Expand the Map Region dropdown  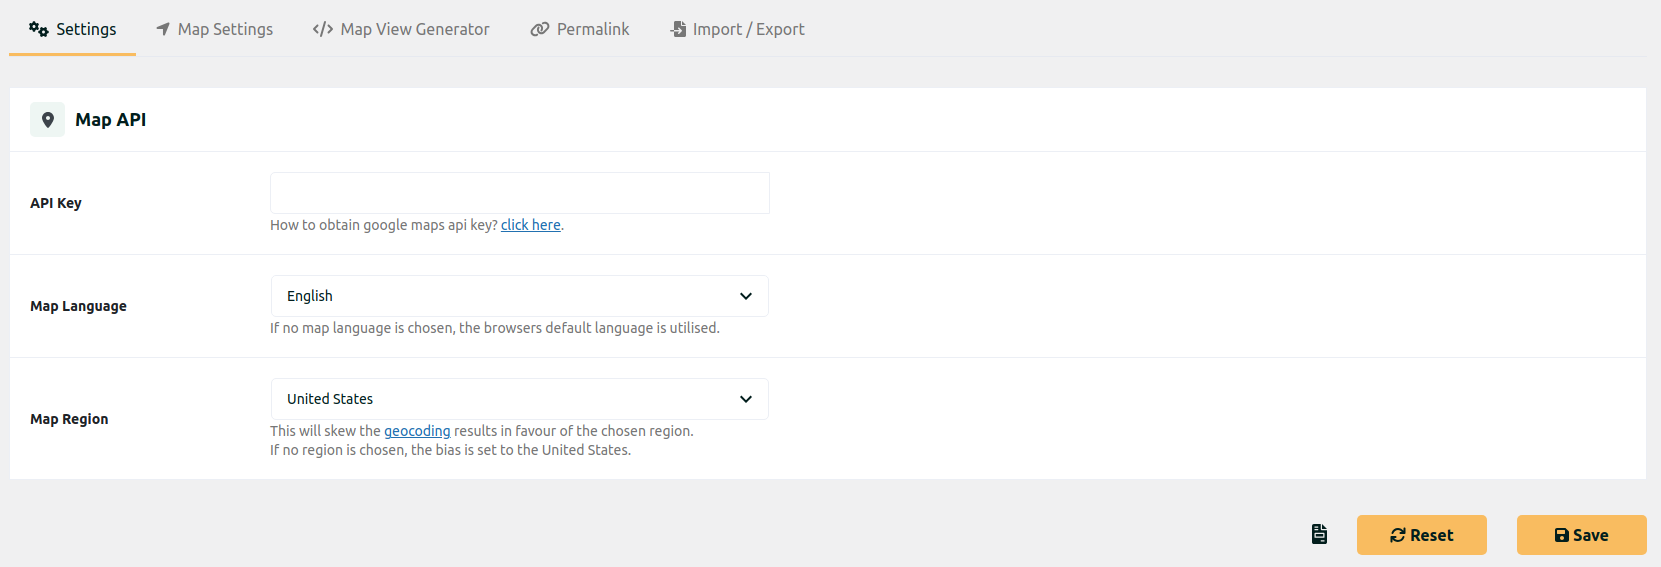[x=520, y=399]
